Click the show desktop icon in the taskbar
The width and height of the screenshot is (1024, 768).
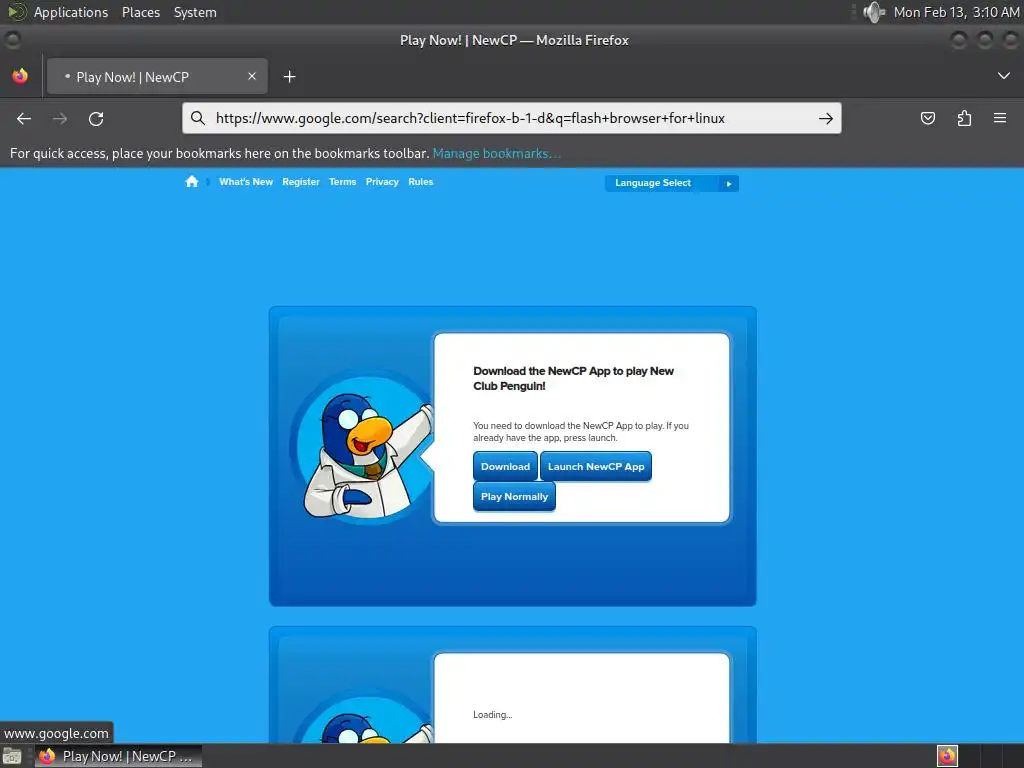(x=12, y=756)
